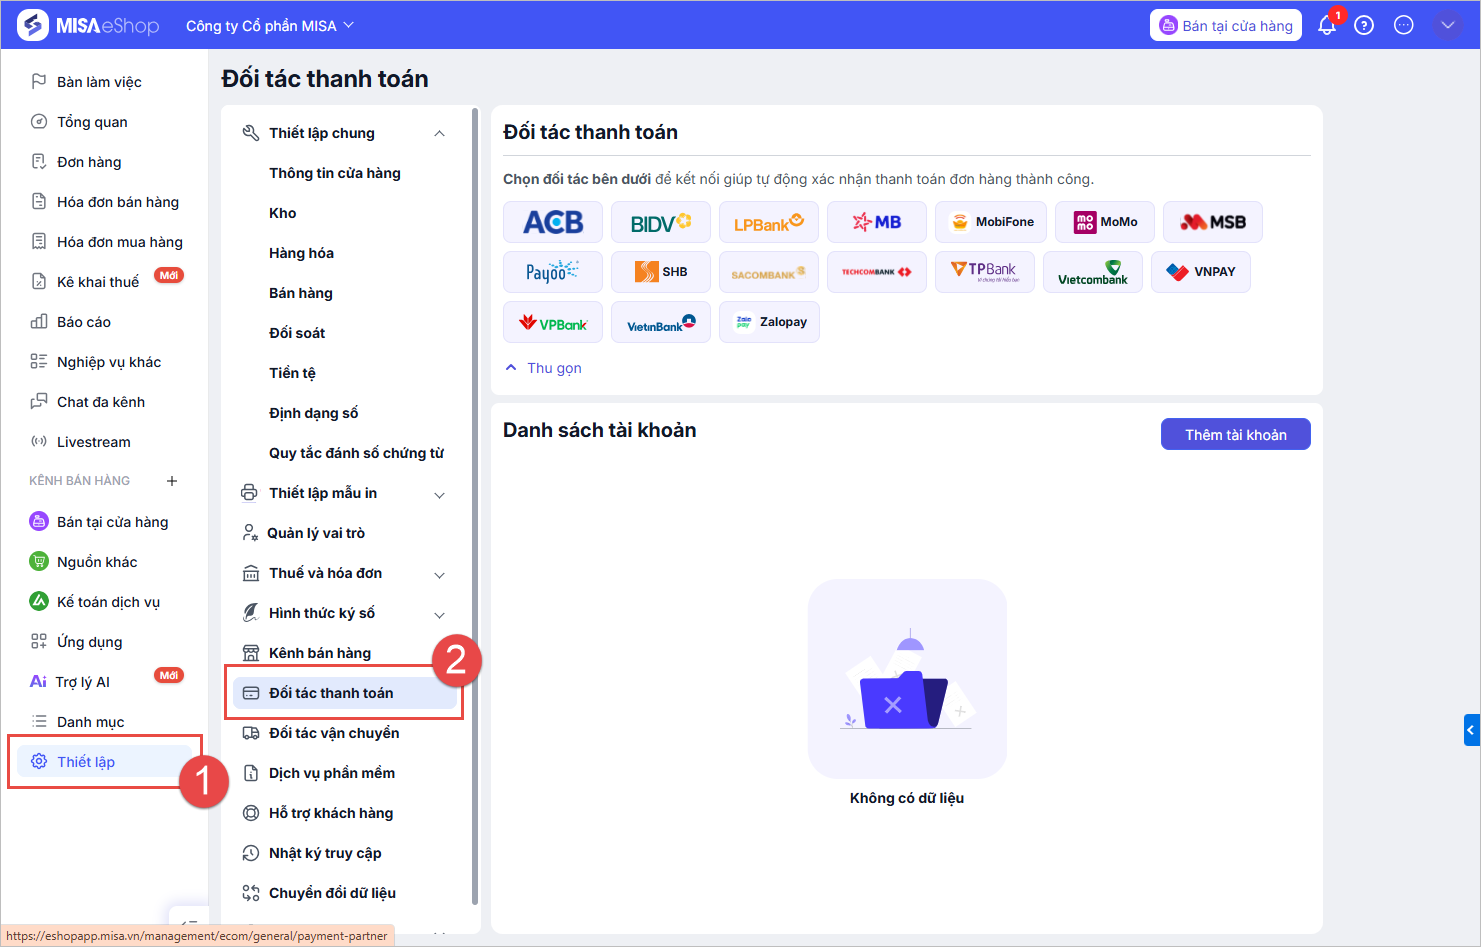Choose Techcombank payment partner
This screenshot has height=947, width=1481.
[877, 272]
